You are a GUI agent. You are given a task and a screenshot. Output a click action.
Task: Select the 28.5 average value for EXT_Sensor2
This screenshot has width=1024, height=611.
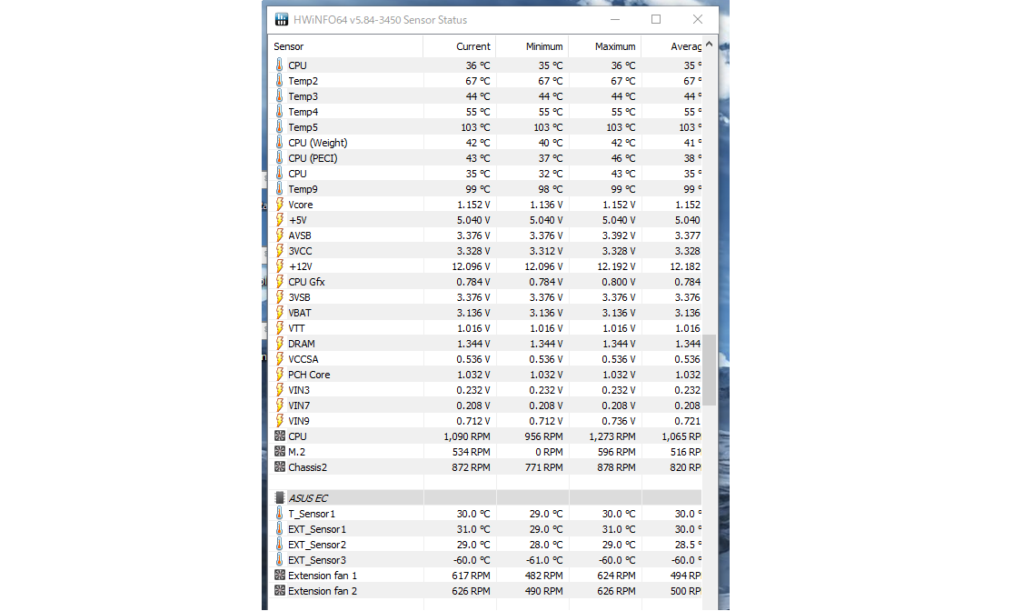[688, 544]
